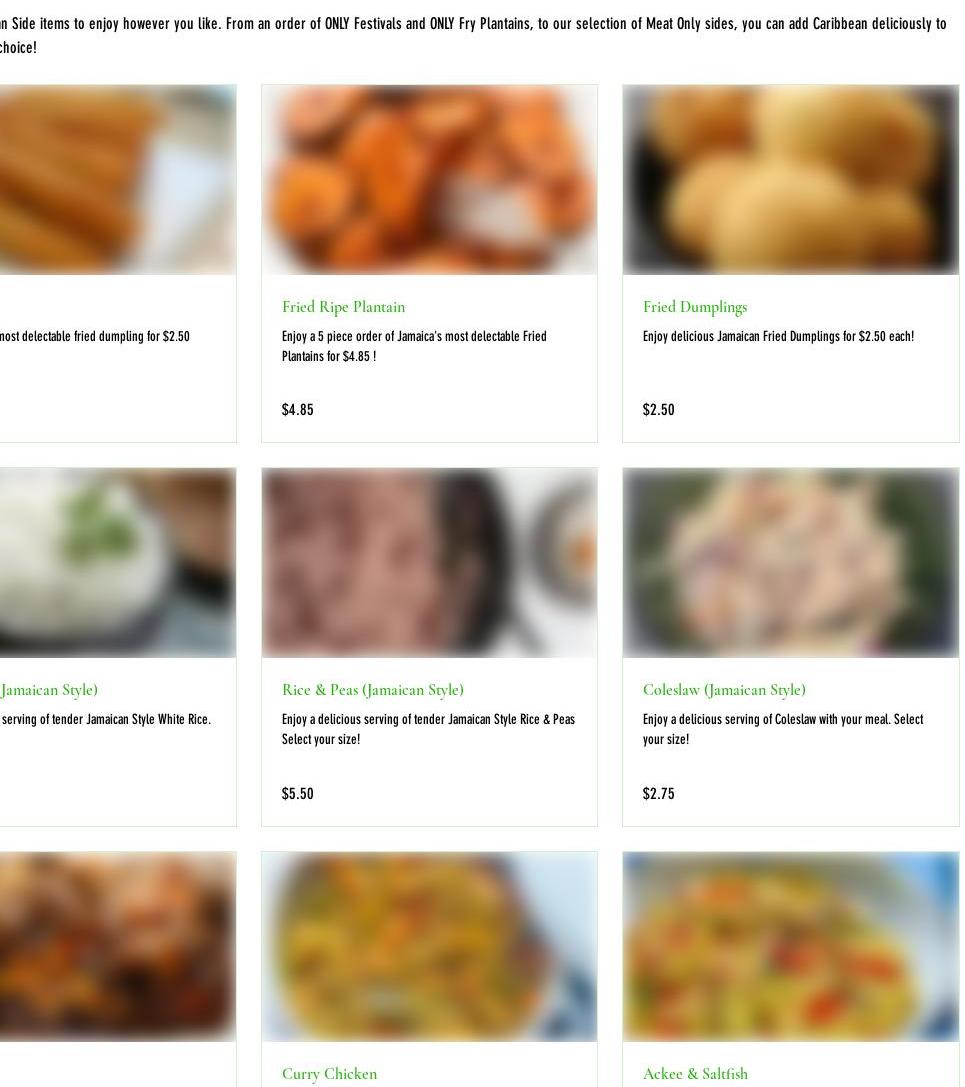
Task: Click the Curry Chicken photo
Action: point(429,947)
